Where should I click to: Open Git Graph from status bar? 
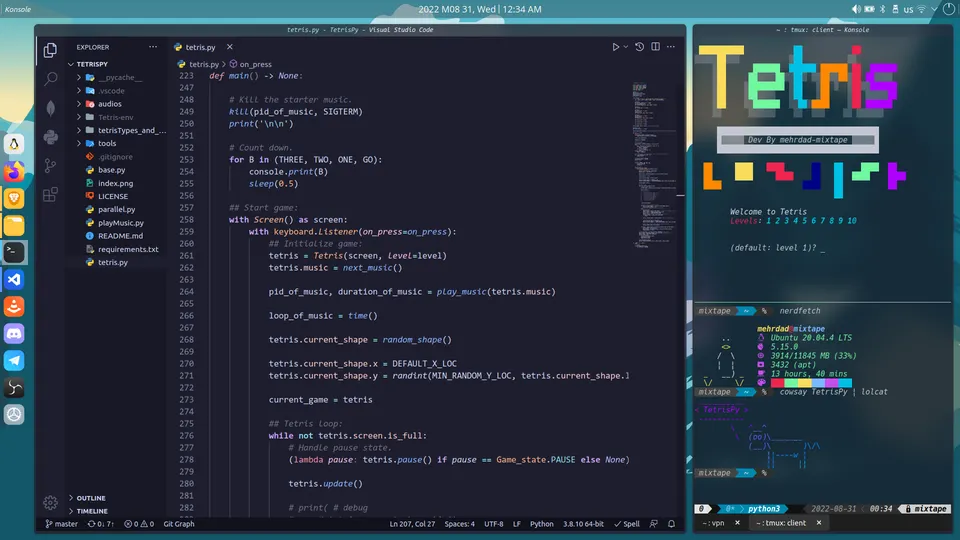tap(179, 523)
